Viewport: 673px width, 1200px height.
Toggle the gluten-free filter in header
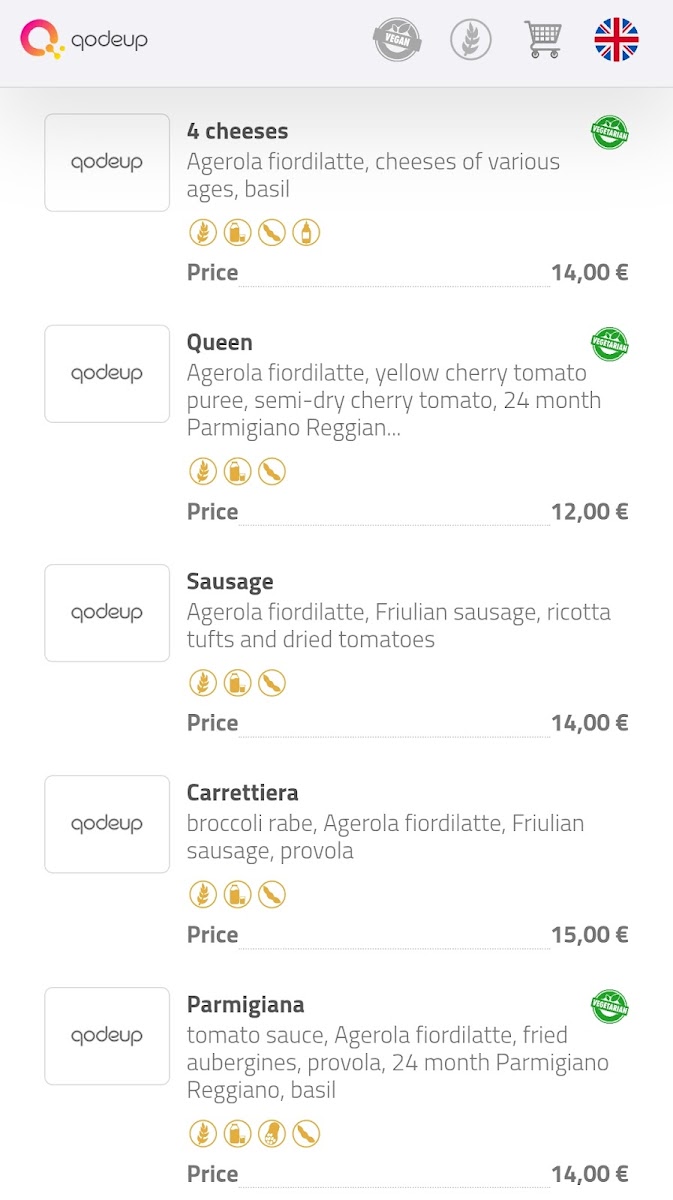pyautogui.click(x=470, y=40)
